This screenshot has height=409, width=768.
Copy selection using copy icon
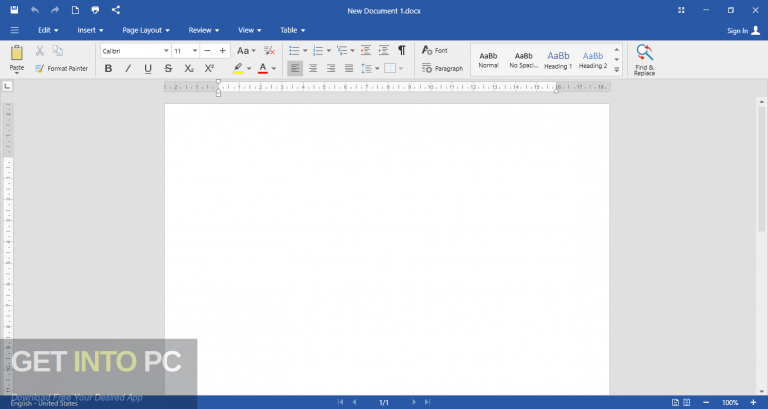tap(58, 50)
